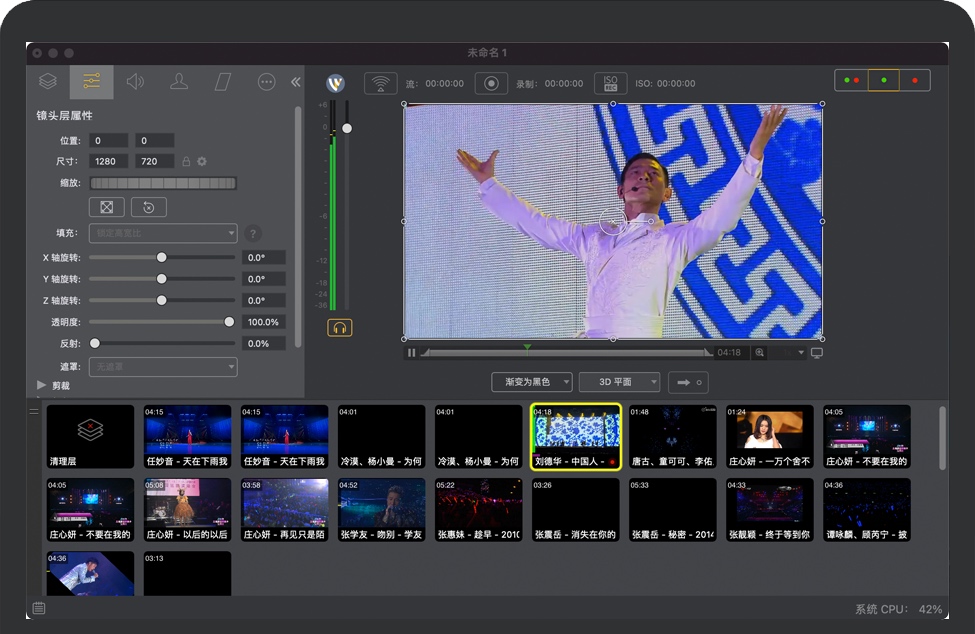
Task: Switch to the audio properties speaker tab
Action: pos(135,82)
